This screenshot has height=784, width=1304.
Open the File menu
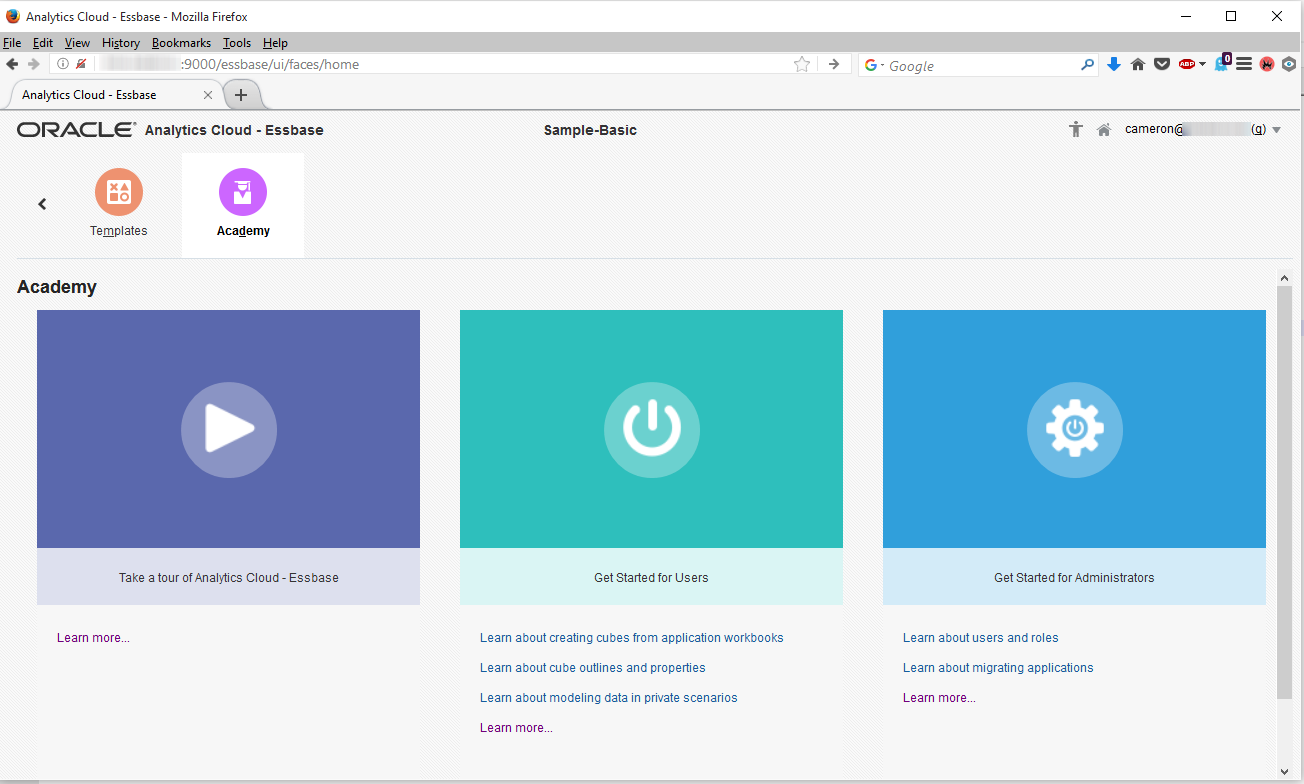pyautogui.click(x=12, y=43)
